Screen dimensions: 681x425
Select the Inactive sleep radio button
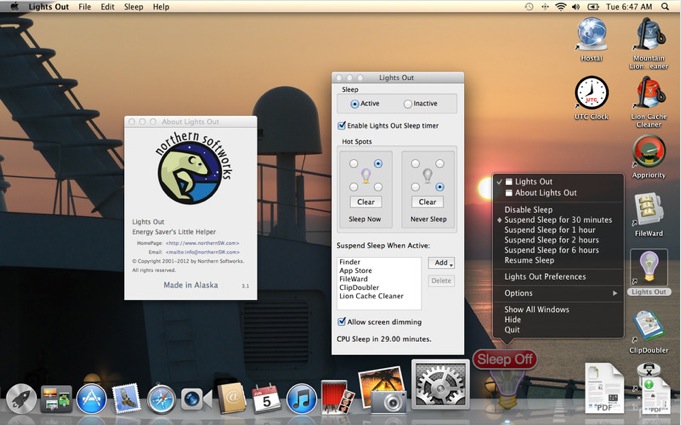click(x=408, y=103)
